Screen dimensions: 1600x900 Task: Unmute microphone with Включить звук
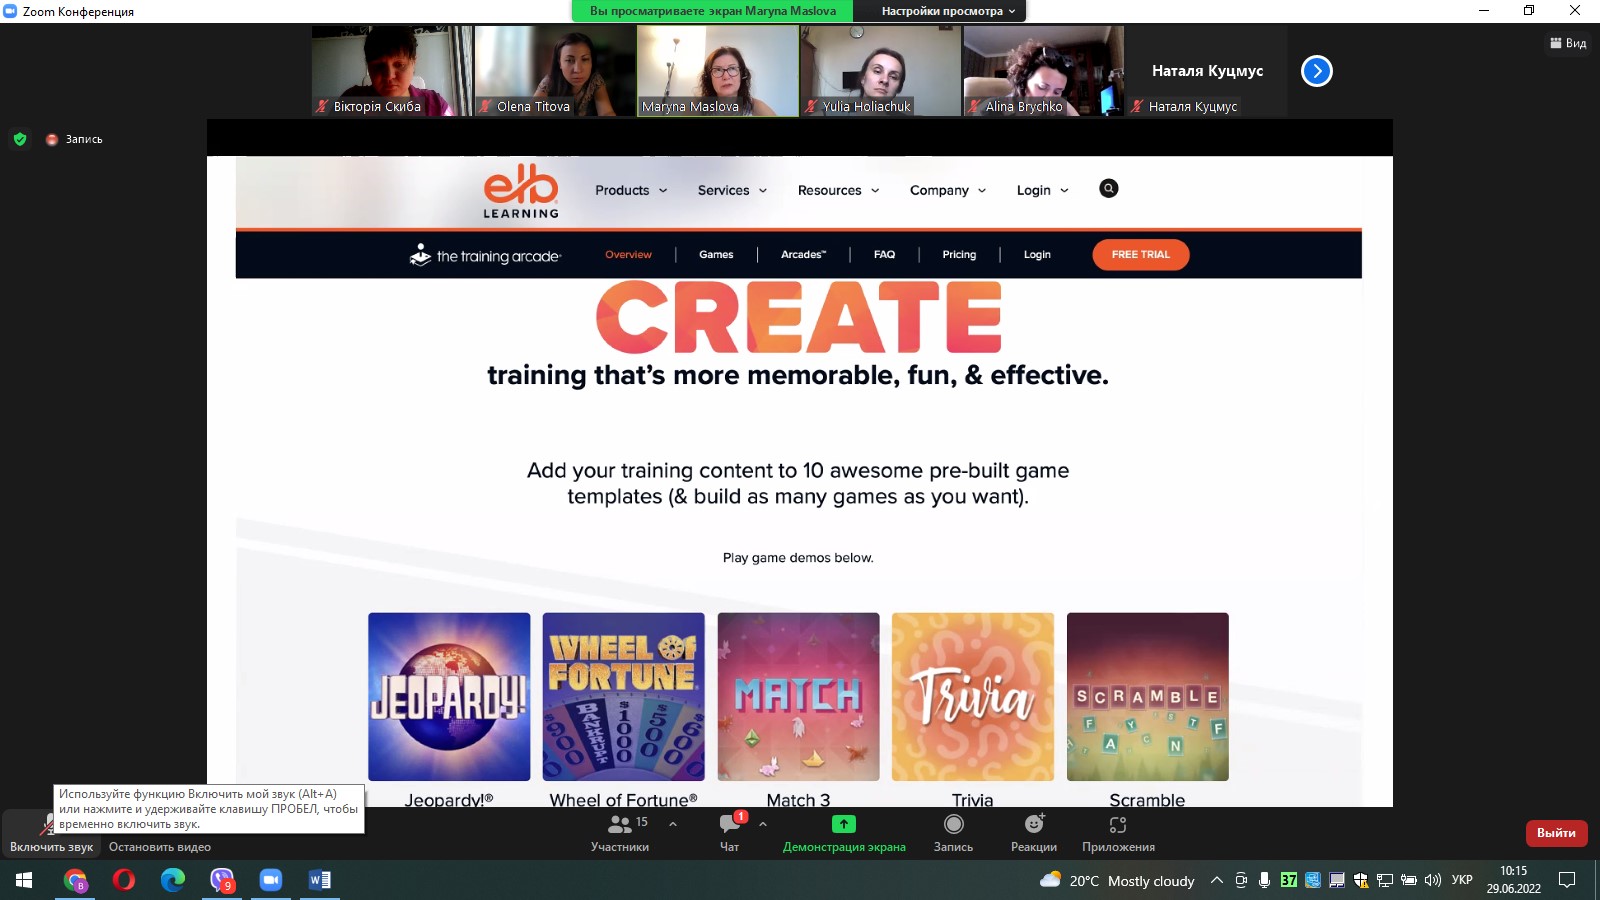50,833
